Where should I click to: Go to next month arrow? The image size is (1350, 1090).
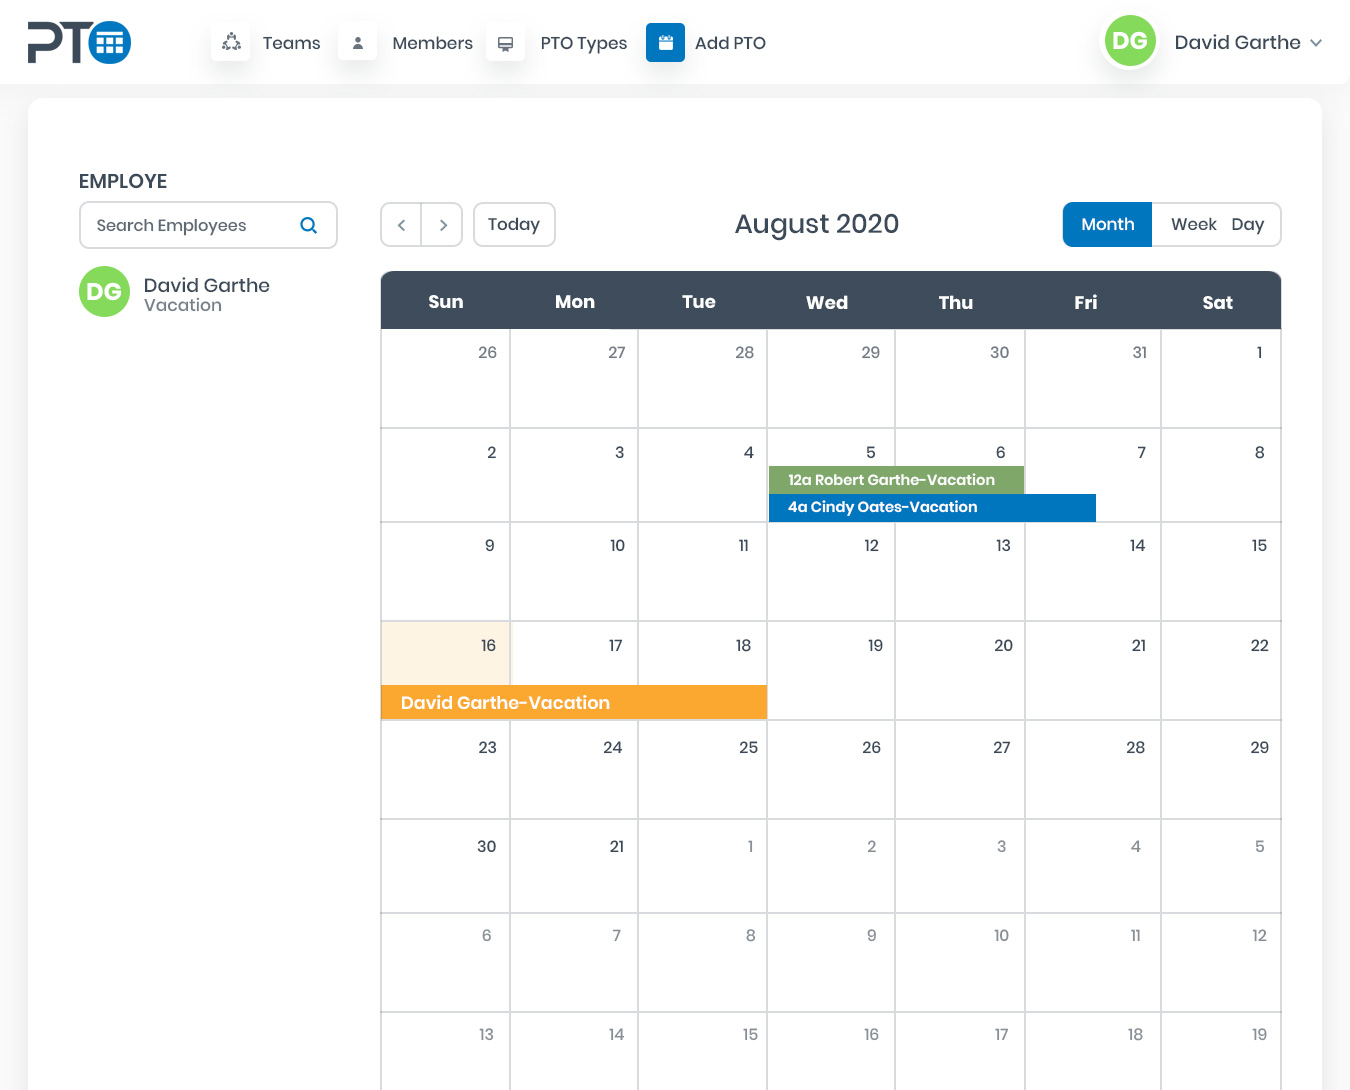click(442, 225)
